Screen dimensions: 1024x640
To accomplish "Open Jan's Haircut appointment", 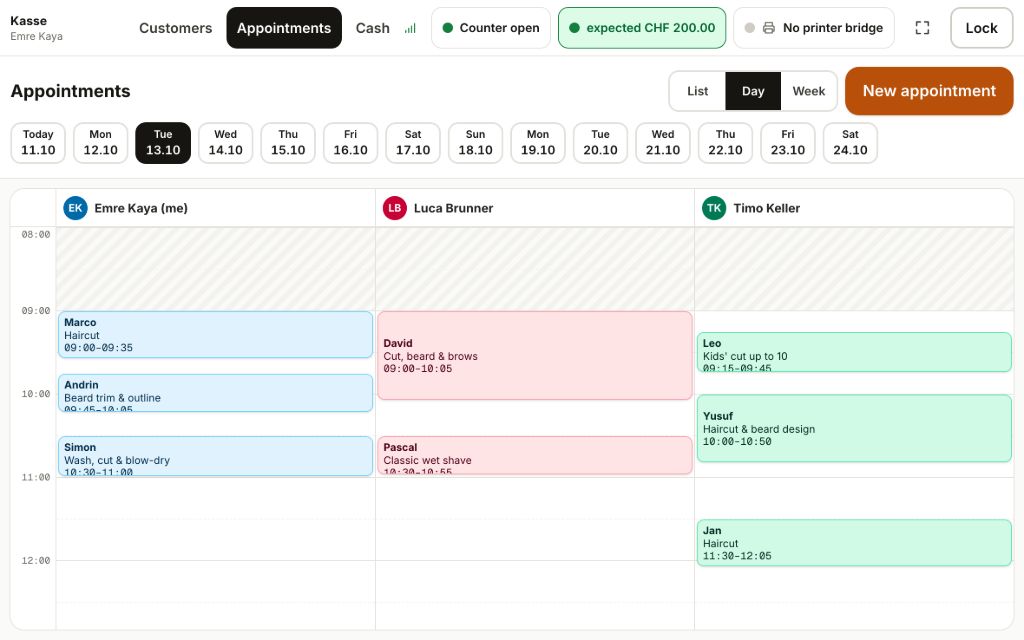I will (x=854, y=543).
